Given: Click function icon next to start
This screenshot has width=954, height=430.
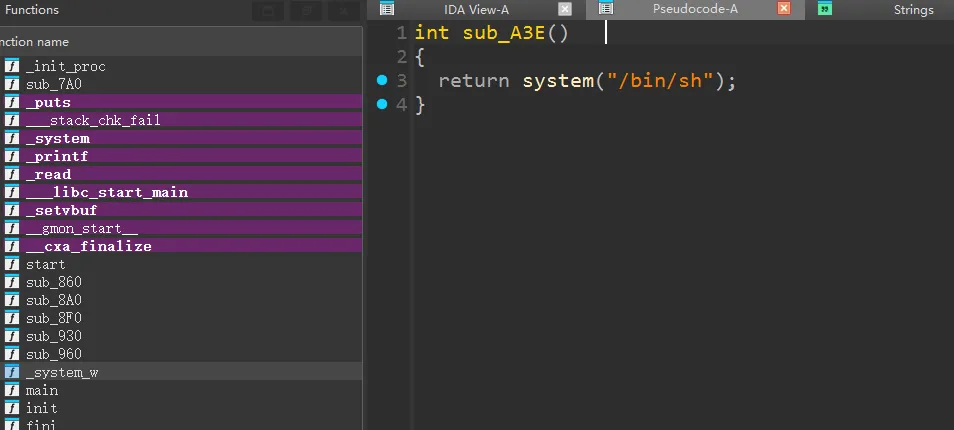Looking at the screenshot, I should (12, 264).
